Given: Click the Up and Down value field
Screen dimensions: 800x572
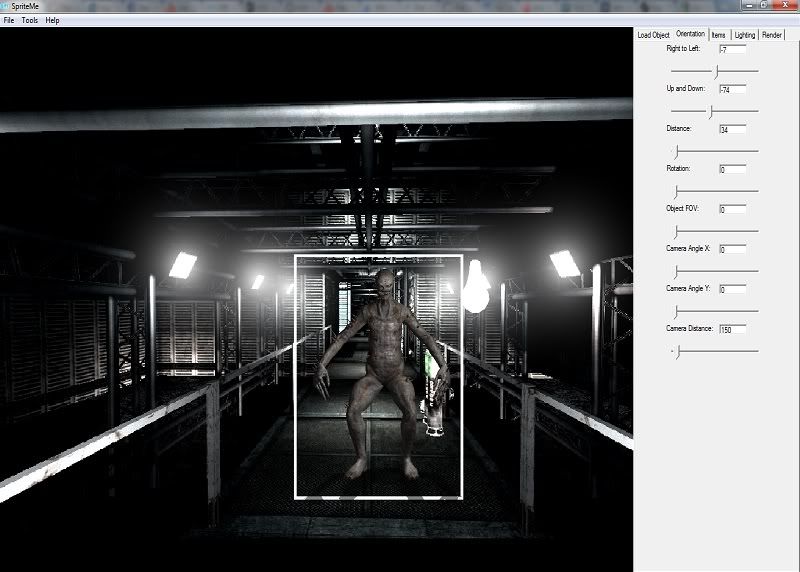Looking at the screenshot, I should [x=732, y=89].
